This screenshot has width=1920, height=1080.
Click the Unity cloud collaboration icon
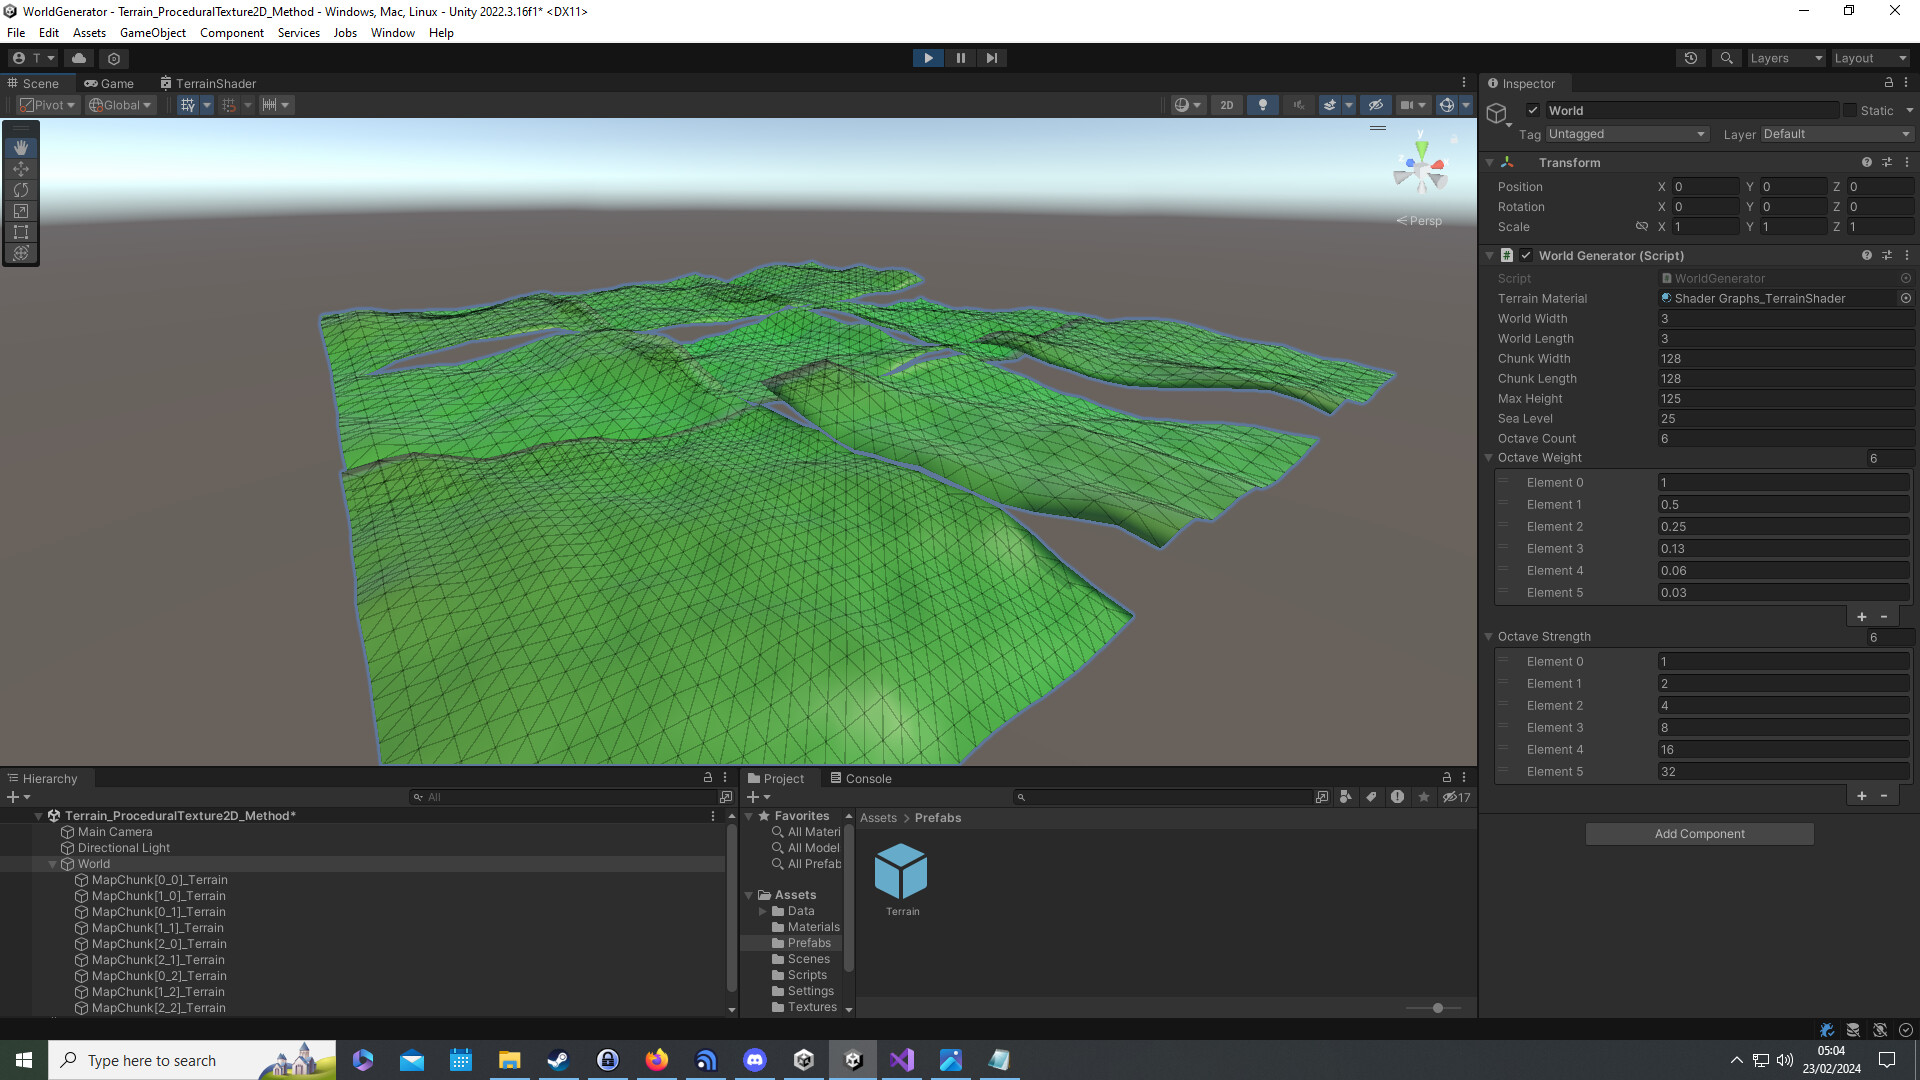[x=79, y=58]
